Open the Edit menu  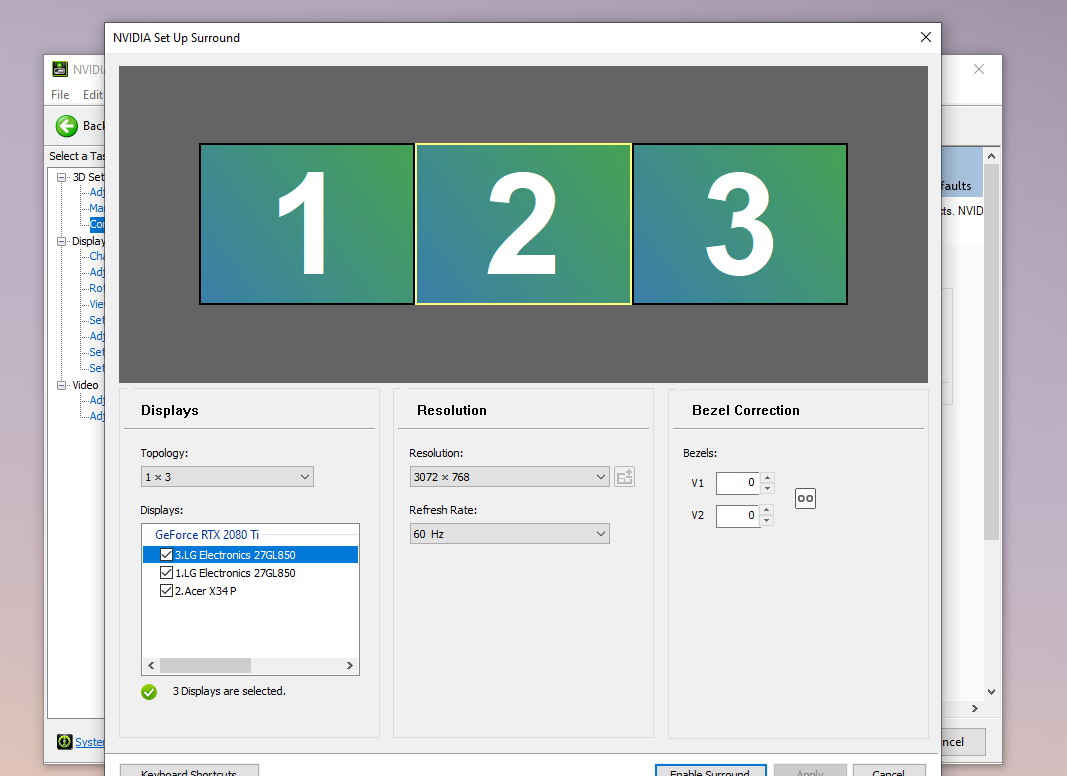pyautogui.click(x=93, y=95)
